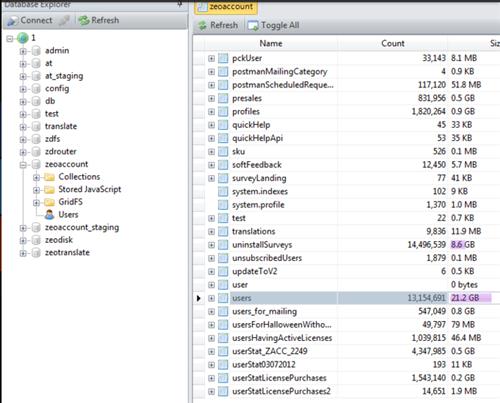The height and width of the screenshot is (403, 500).
Task: Click the GridFS folder icon
Action: [x=49, y=202]
